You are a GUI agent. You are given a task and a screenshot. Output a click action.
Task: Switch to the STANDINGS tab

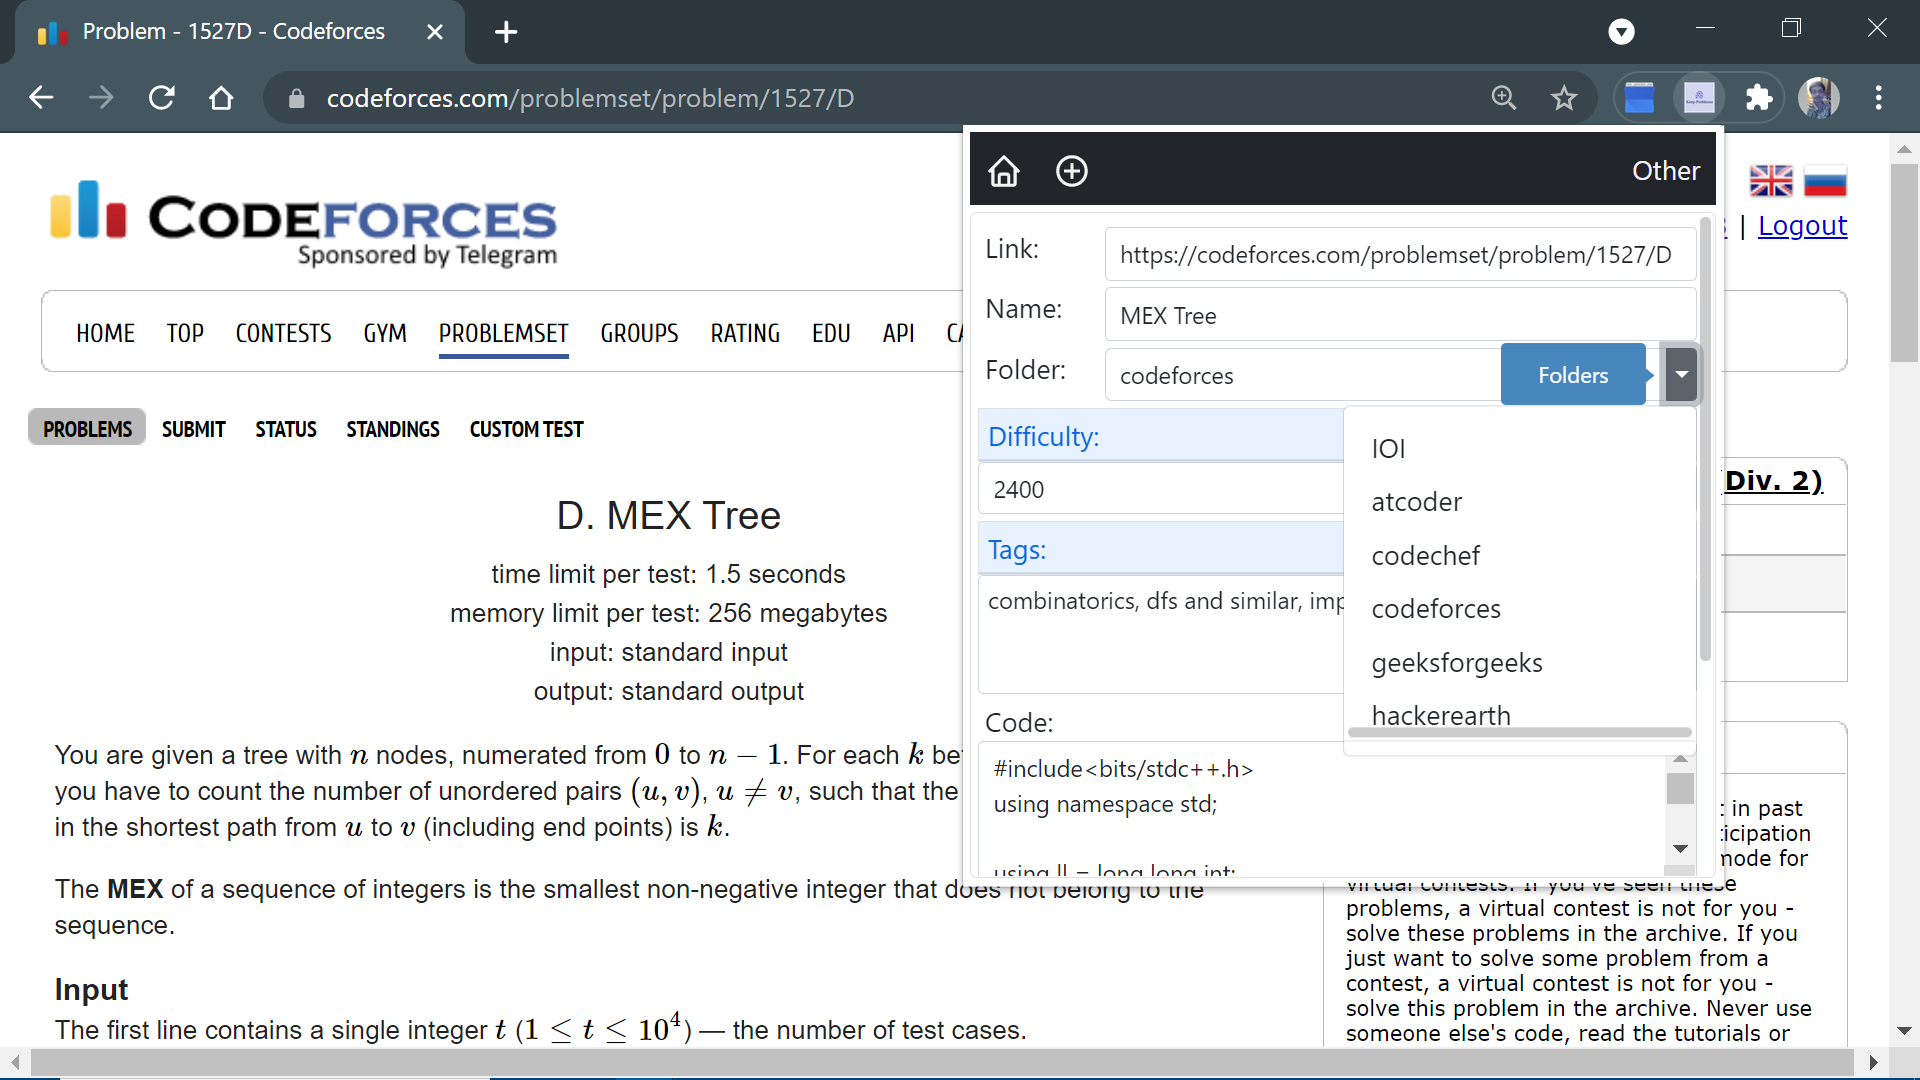pos(392,429)
